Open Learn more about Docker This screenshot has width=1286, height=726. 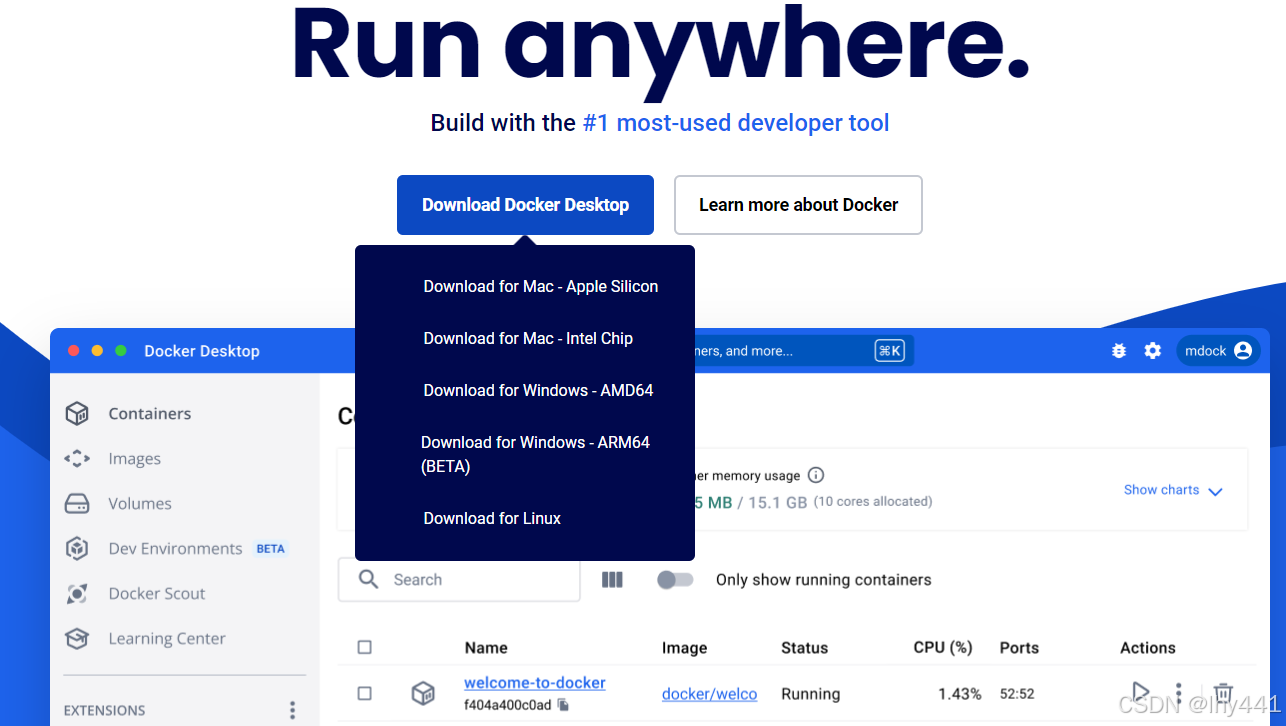point(798,205)
